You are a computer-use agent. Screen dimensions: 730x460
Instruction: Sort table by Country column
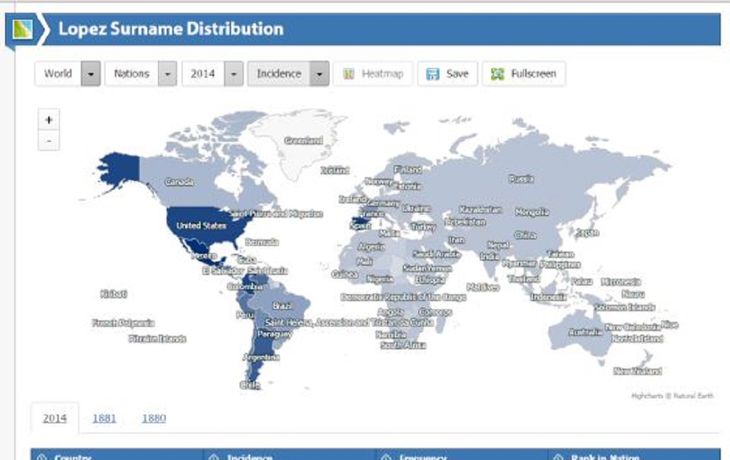coord(117,455)
